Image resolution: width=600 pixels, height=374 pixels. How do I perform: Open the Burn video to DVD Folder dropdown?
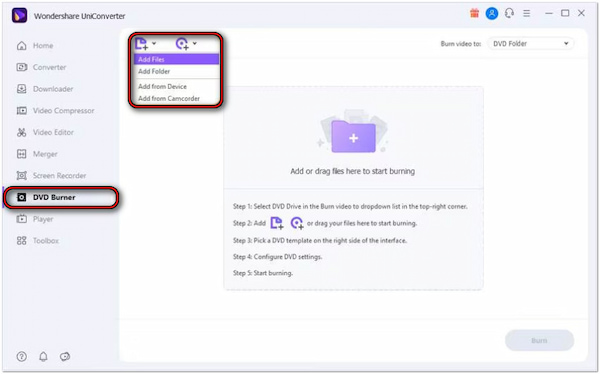pyautogui.click(x=530, y=44)
